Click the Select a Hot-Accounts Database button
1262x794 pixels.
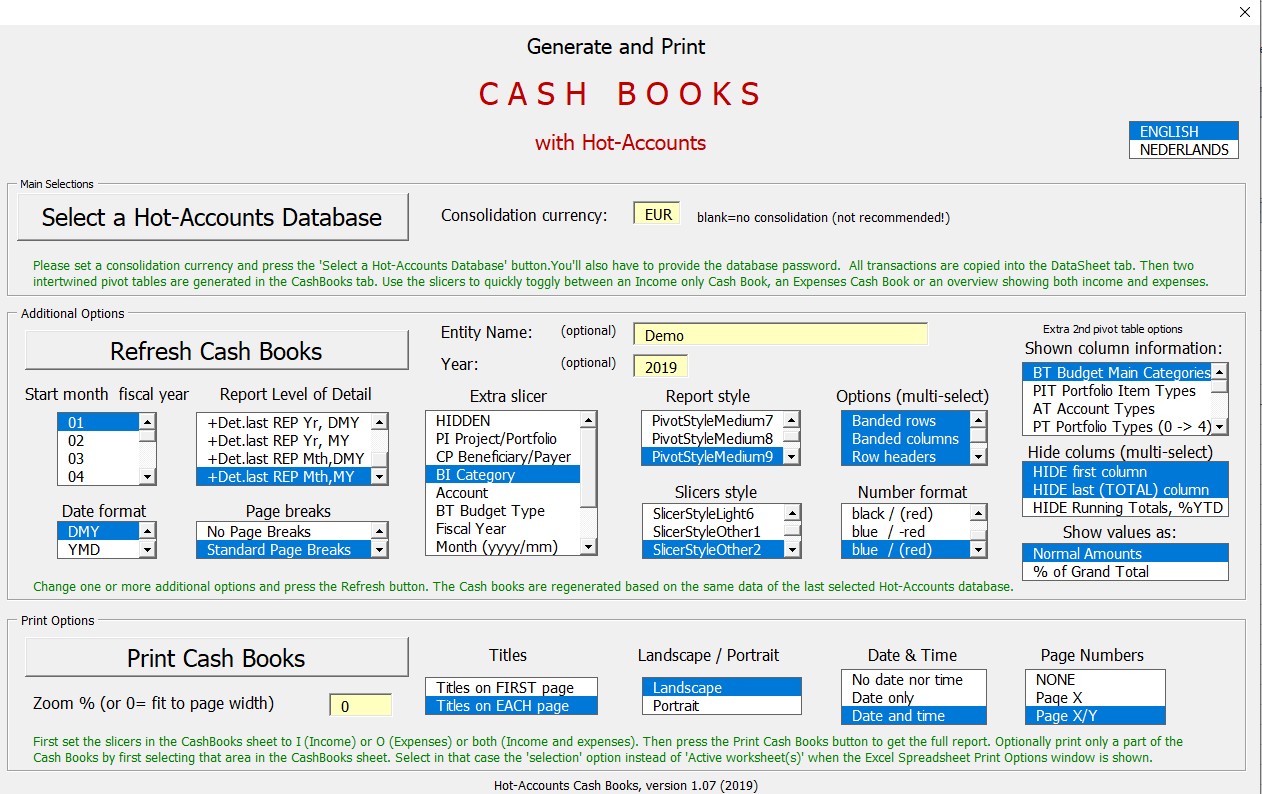(x=213, y=217)
